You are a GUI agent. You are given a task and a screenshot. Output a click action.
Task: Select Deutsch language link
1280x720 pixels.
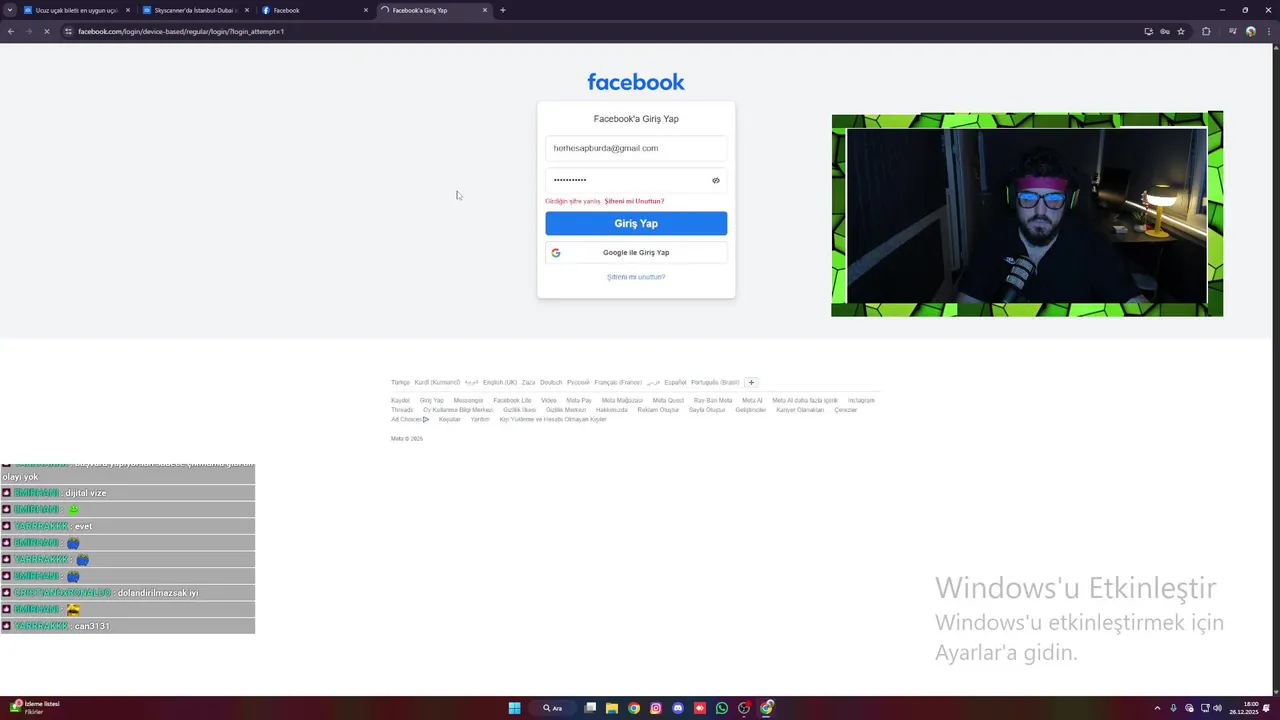[551, 382]
